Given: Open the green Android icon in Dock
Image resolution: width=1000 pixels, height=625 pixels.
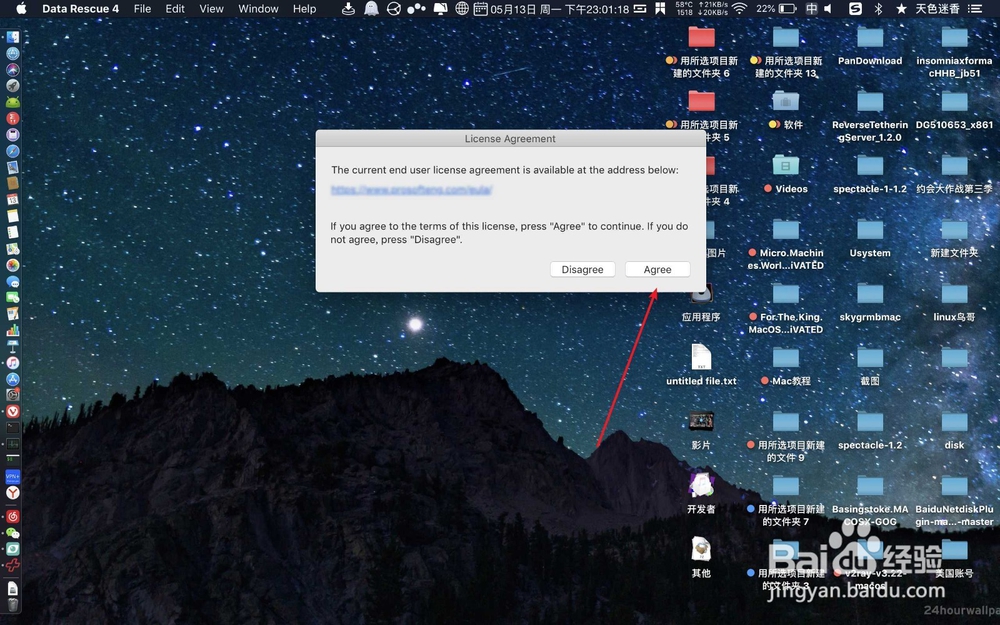Looking at the screenshot, I should point(13,102).
